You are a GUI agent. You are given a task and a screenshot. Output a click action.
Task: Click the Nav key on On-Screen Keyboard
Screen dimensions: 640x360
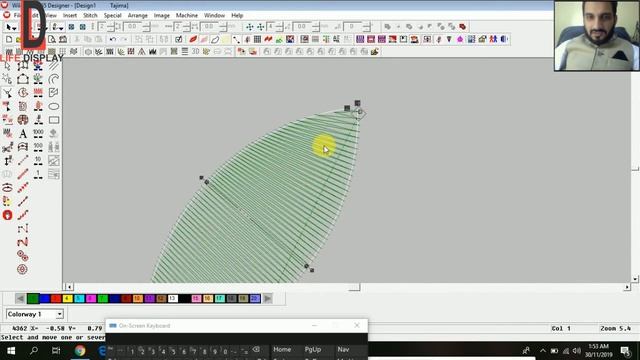click(x=343, y=349)
